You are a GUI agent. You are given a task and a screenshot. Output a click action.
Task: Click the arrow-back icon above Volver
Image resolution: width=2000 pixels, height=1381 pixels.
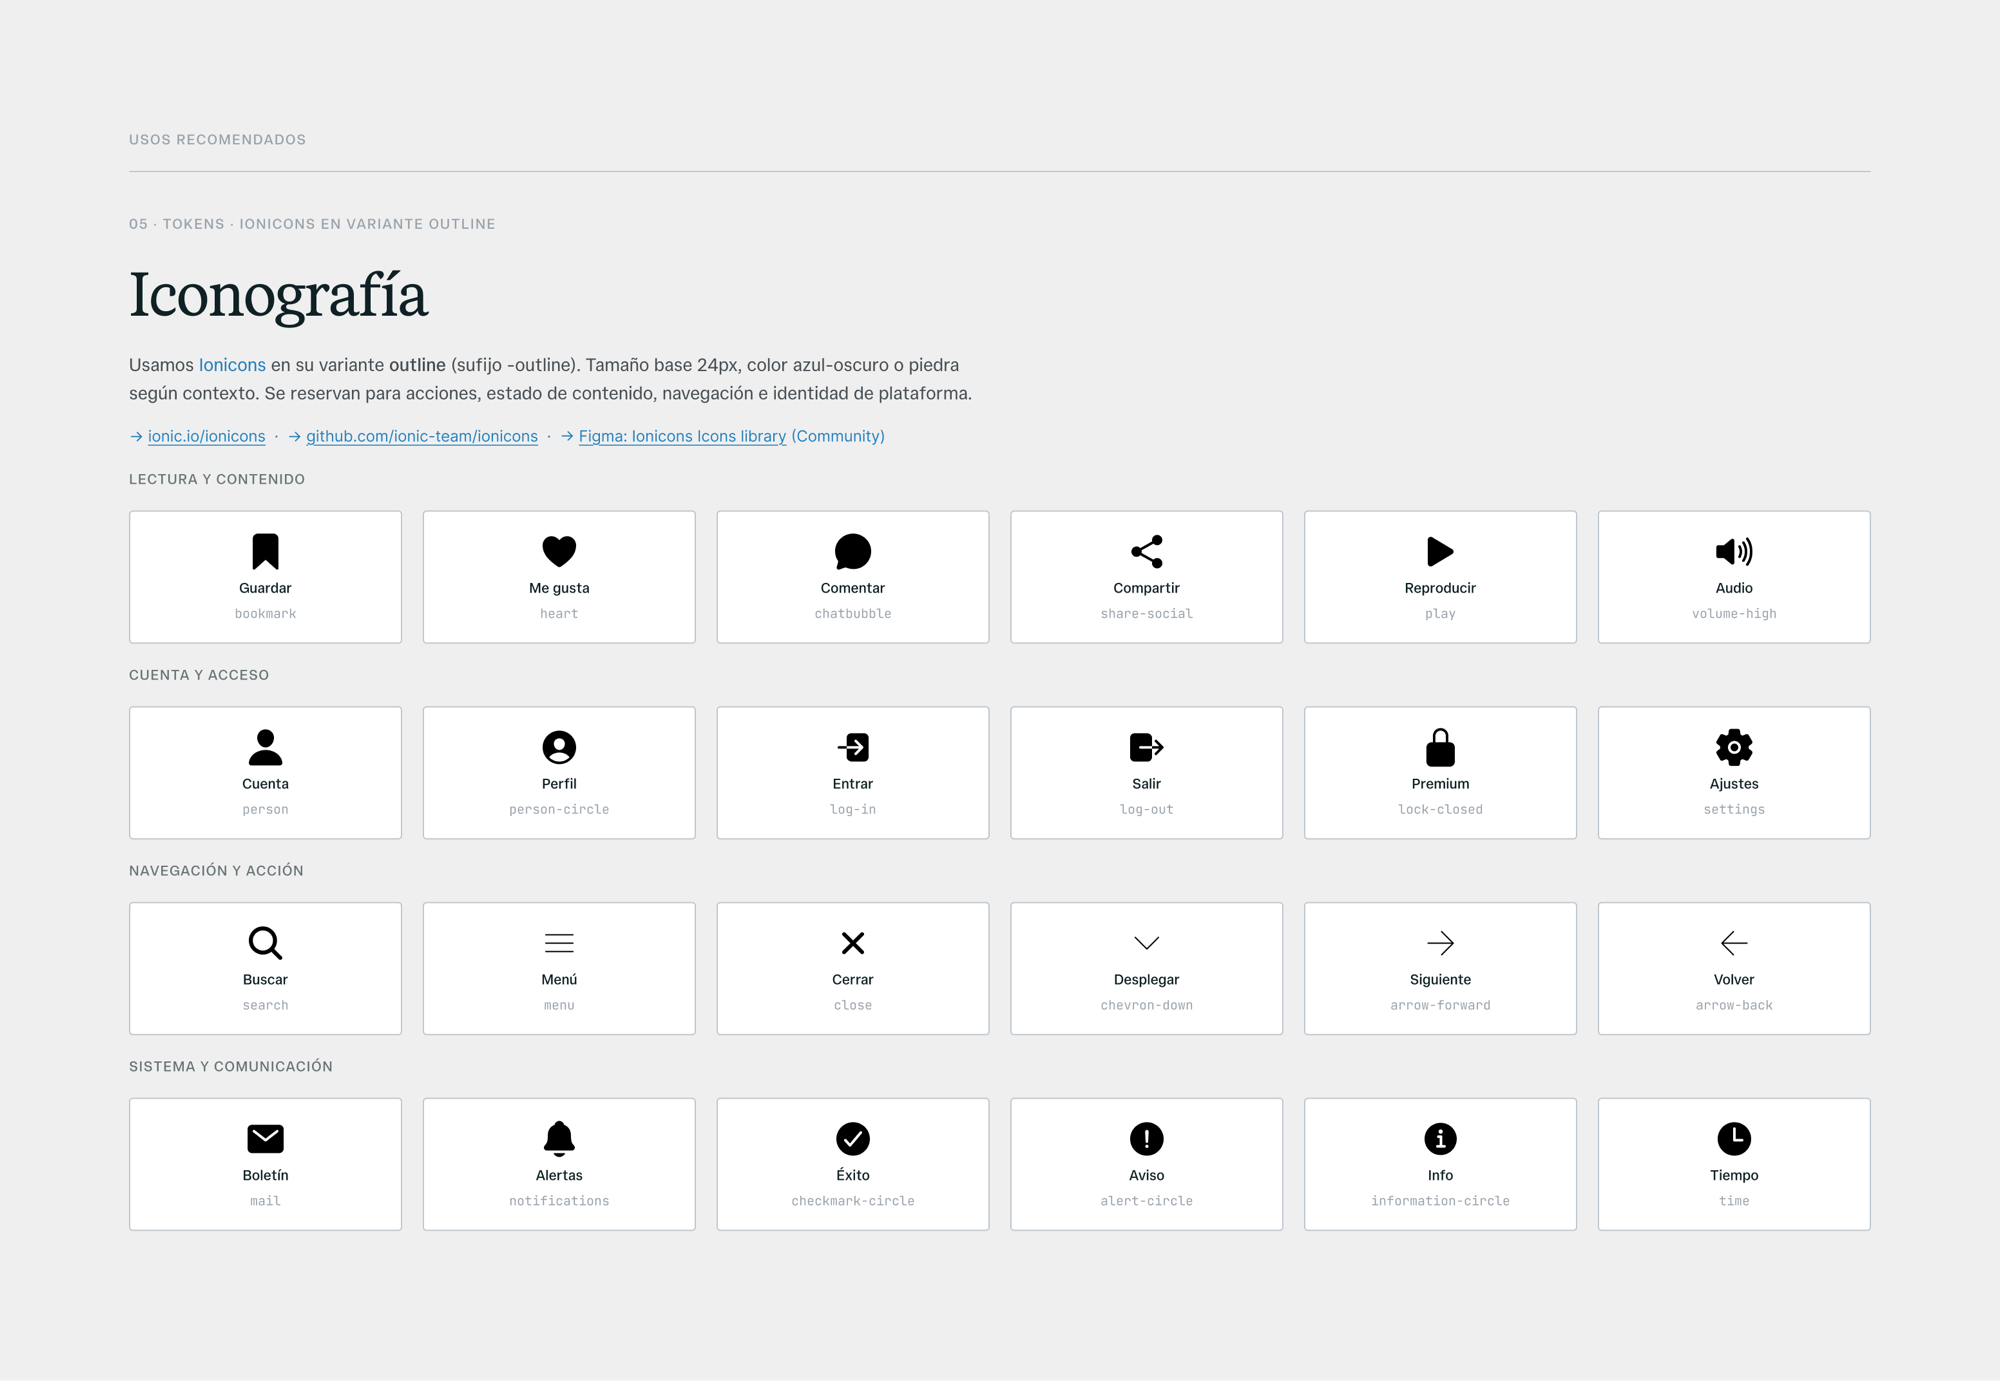tap(1734, 943)
